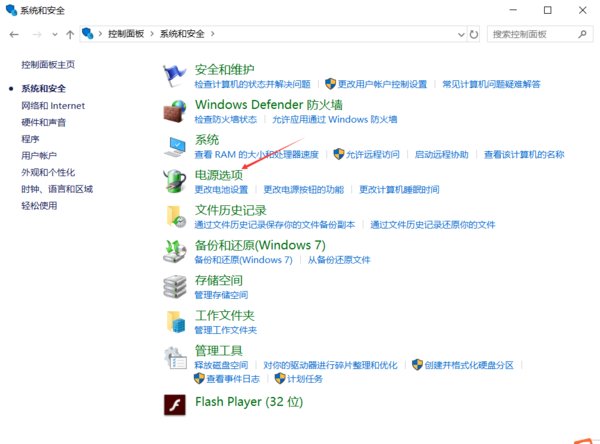Click 更改计算机睡眠时间 link
The height and width of the screenshot is (444, 600).
399,189
